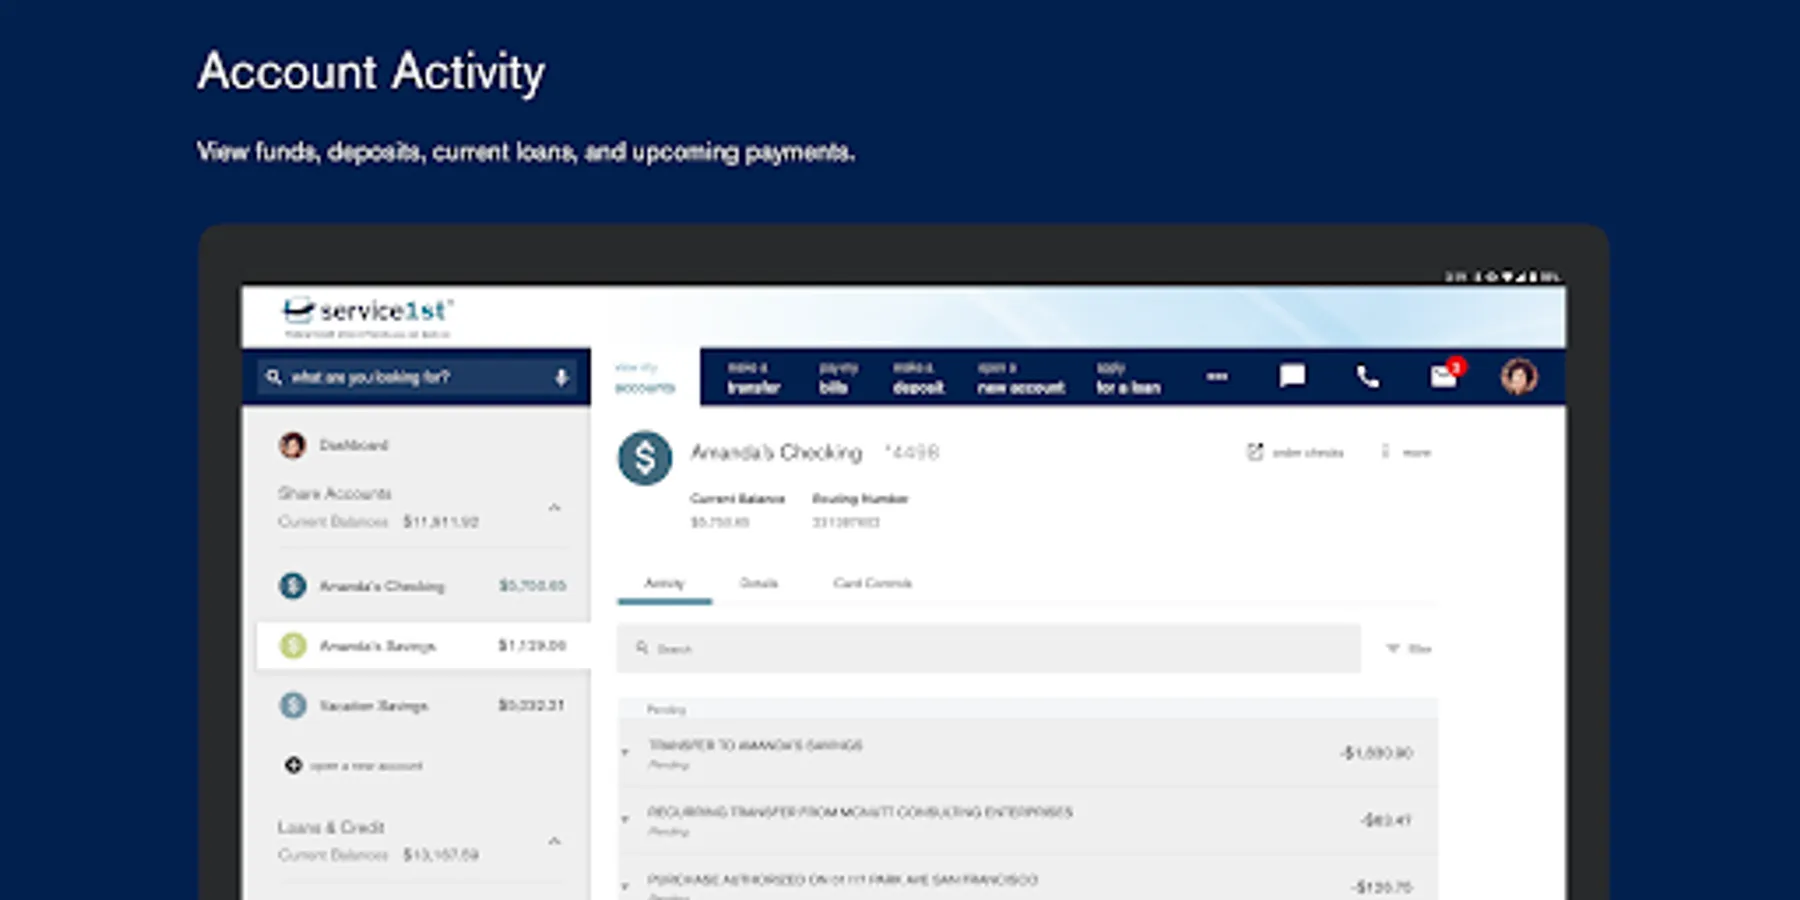Select the view my accounts tab
1800x900 pixels.
point(645,377)
